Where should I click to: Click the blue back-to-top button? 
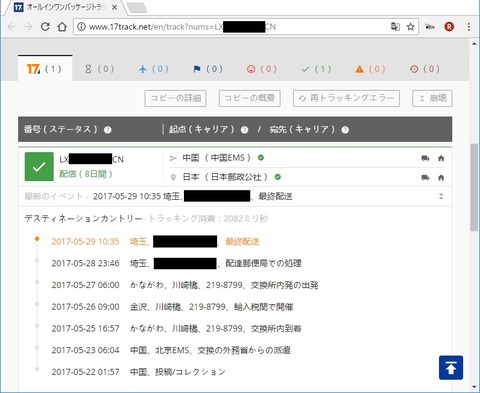click(x=451, y=368)
